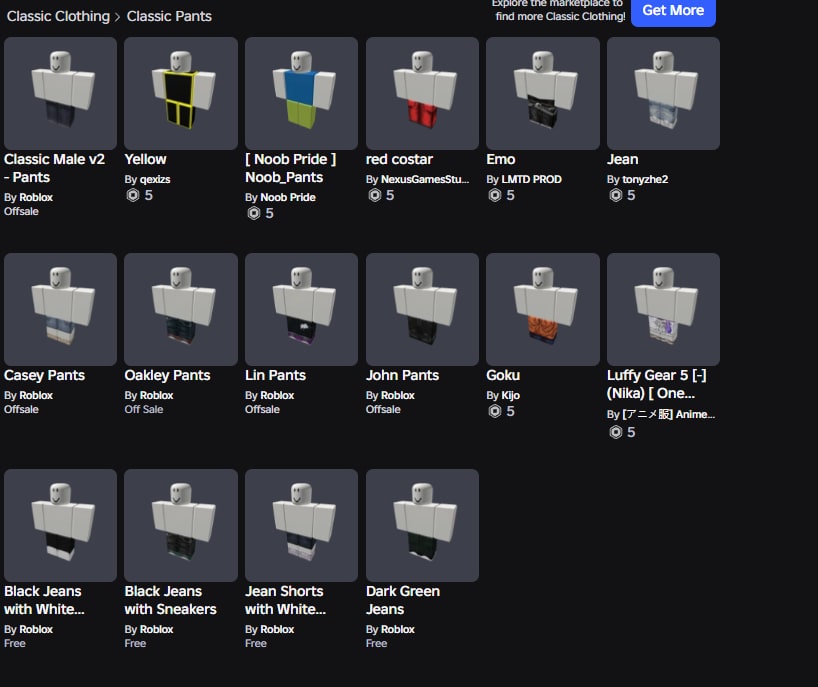Image resolution: width=818 pixels, height=687 pixels.
Task: Open creator LMTD PROD link
Action: [531, 179]
